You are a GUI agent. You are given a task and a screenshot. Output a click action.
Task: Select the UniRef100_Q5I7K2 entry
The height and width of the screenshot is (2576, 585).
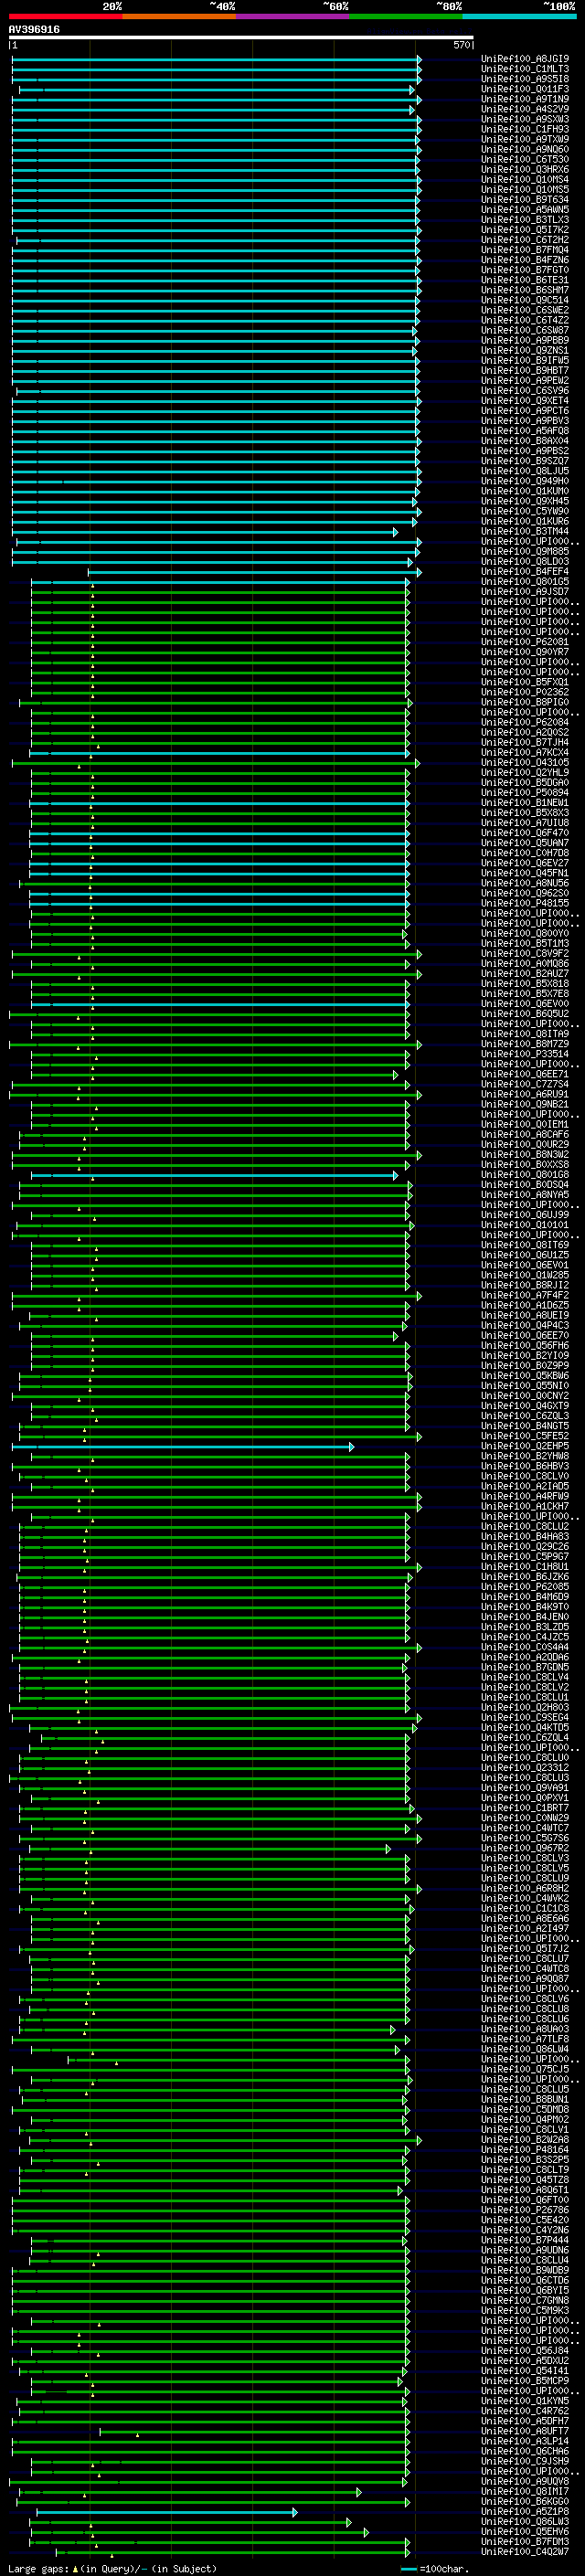click(x=525, y=230)
